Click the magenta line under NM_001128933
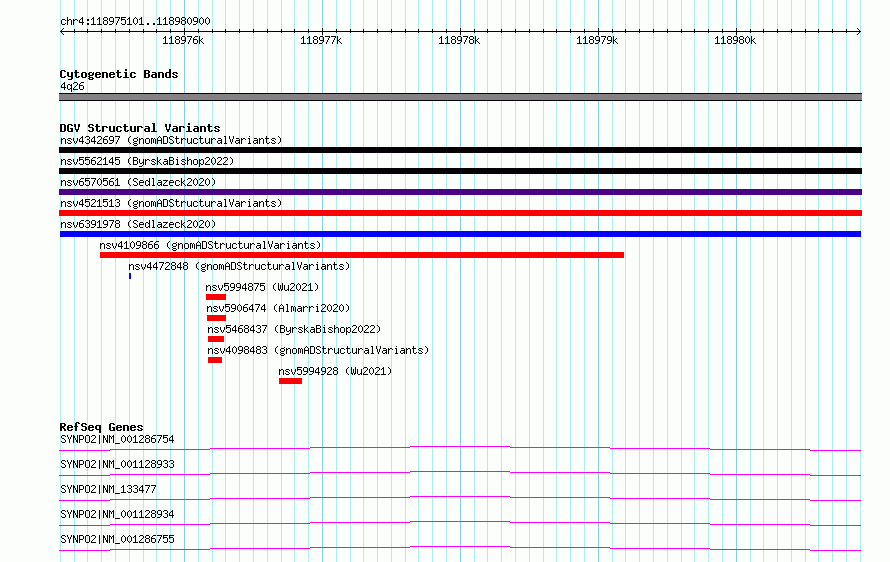 [460, 473]
